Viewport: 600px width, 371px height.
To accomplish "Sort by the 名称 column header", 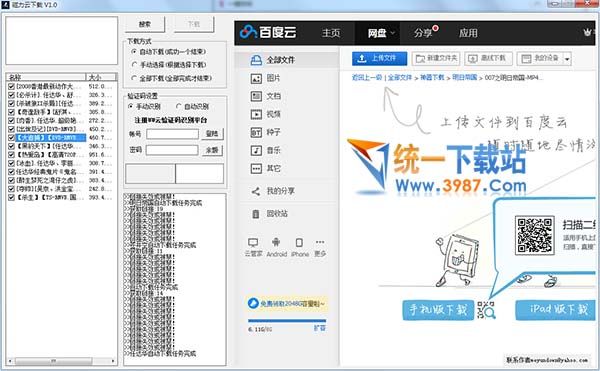I will click(46, 77).
